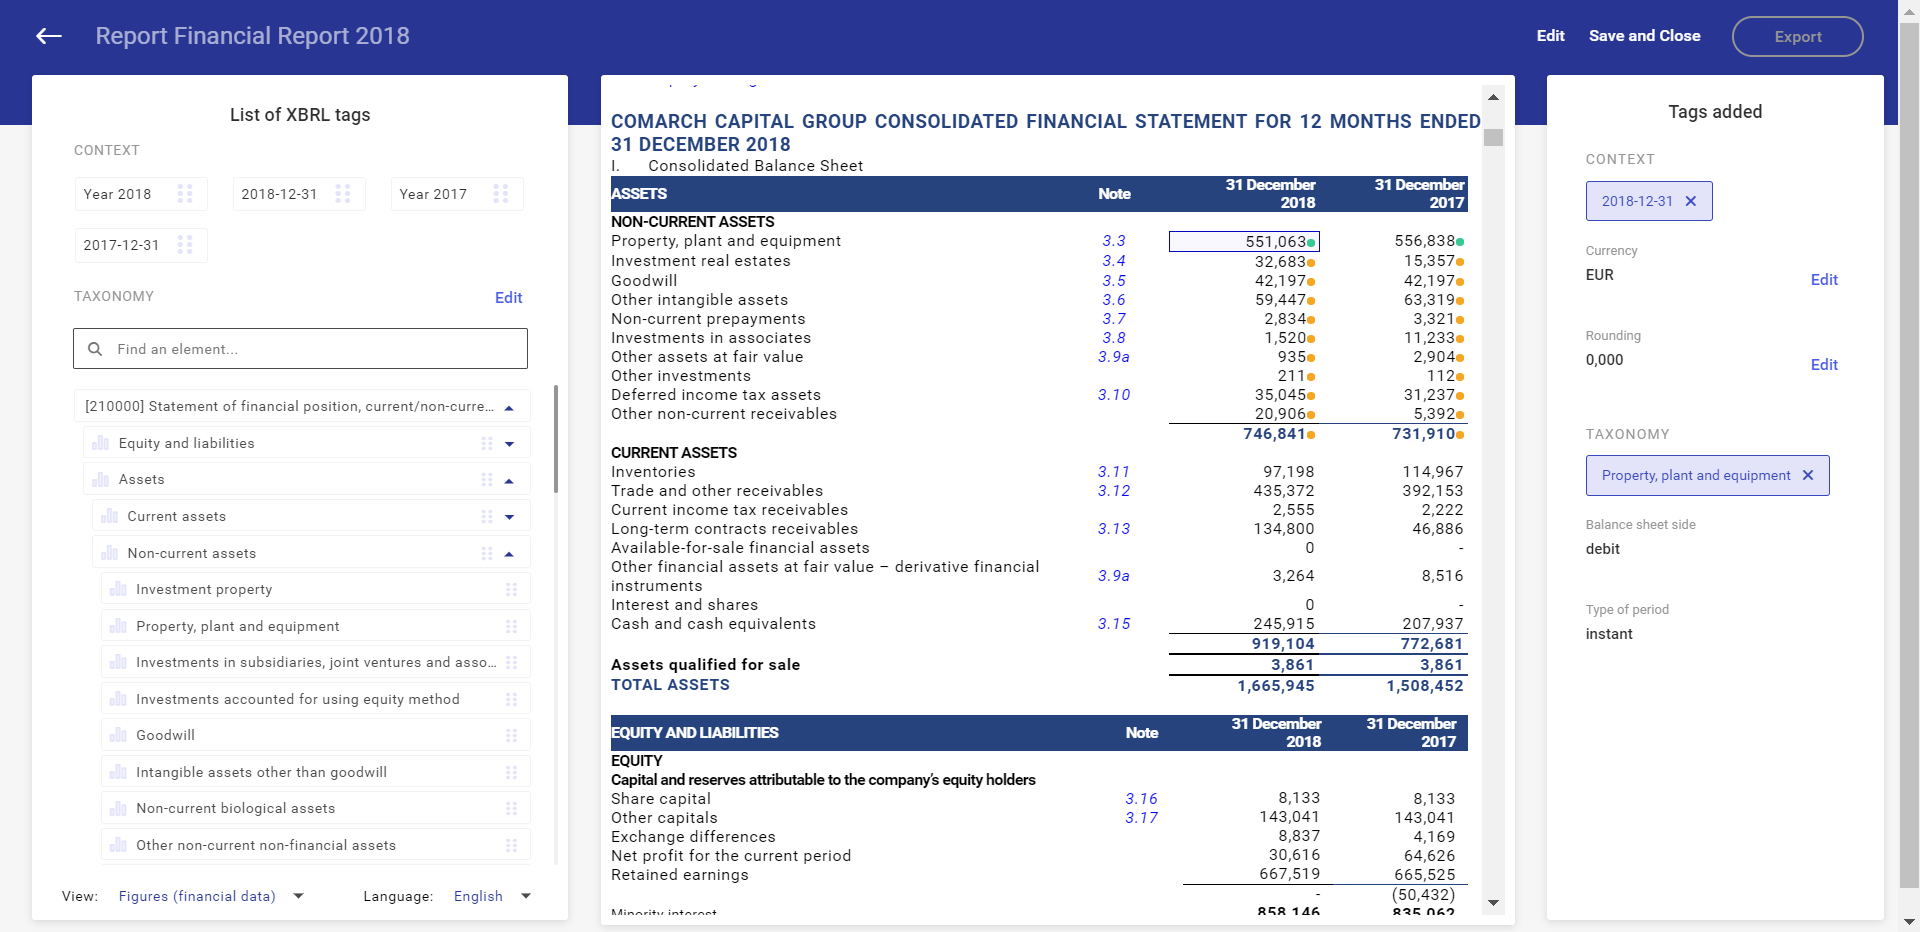
Task: Click chart icon next to Equity and liabilities
Action: click(x=101, y=443)
